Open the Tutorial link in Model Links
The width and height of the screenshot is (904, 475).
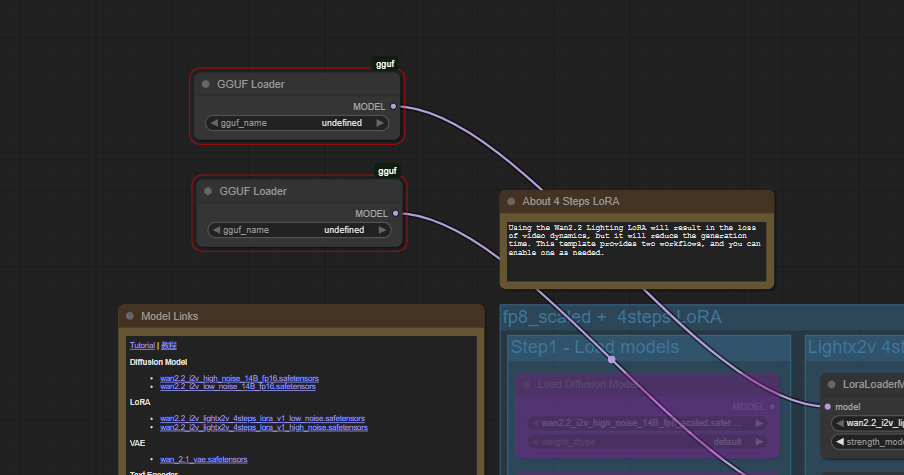point(141,345)
